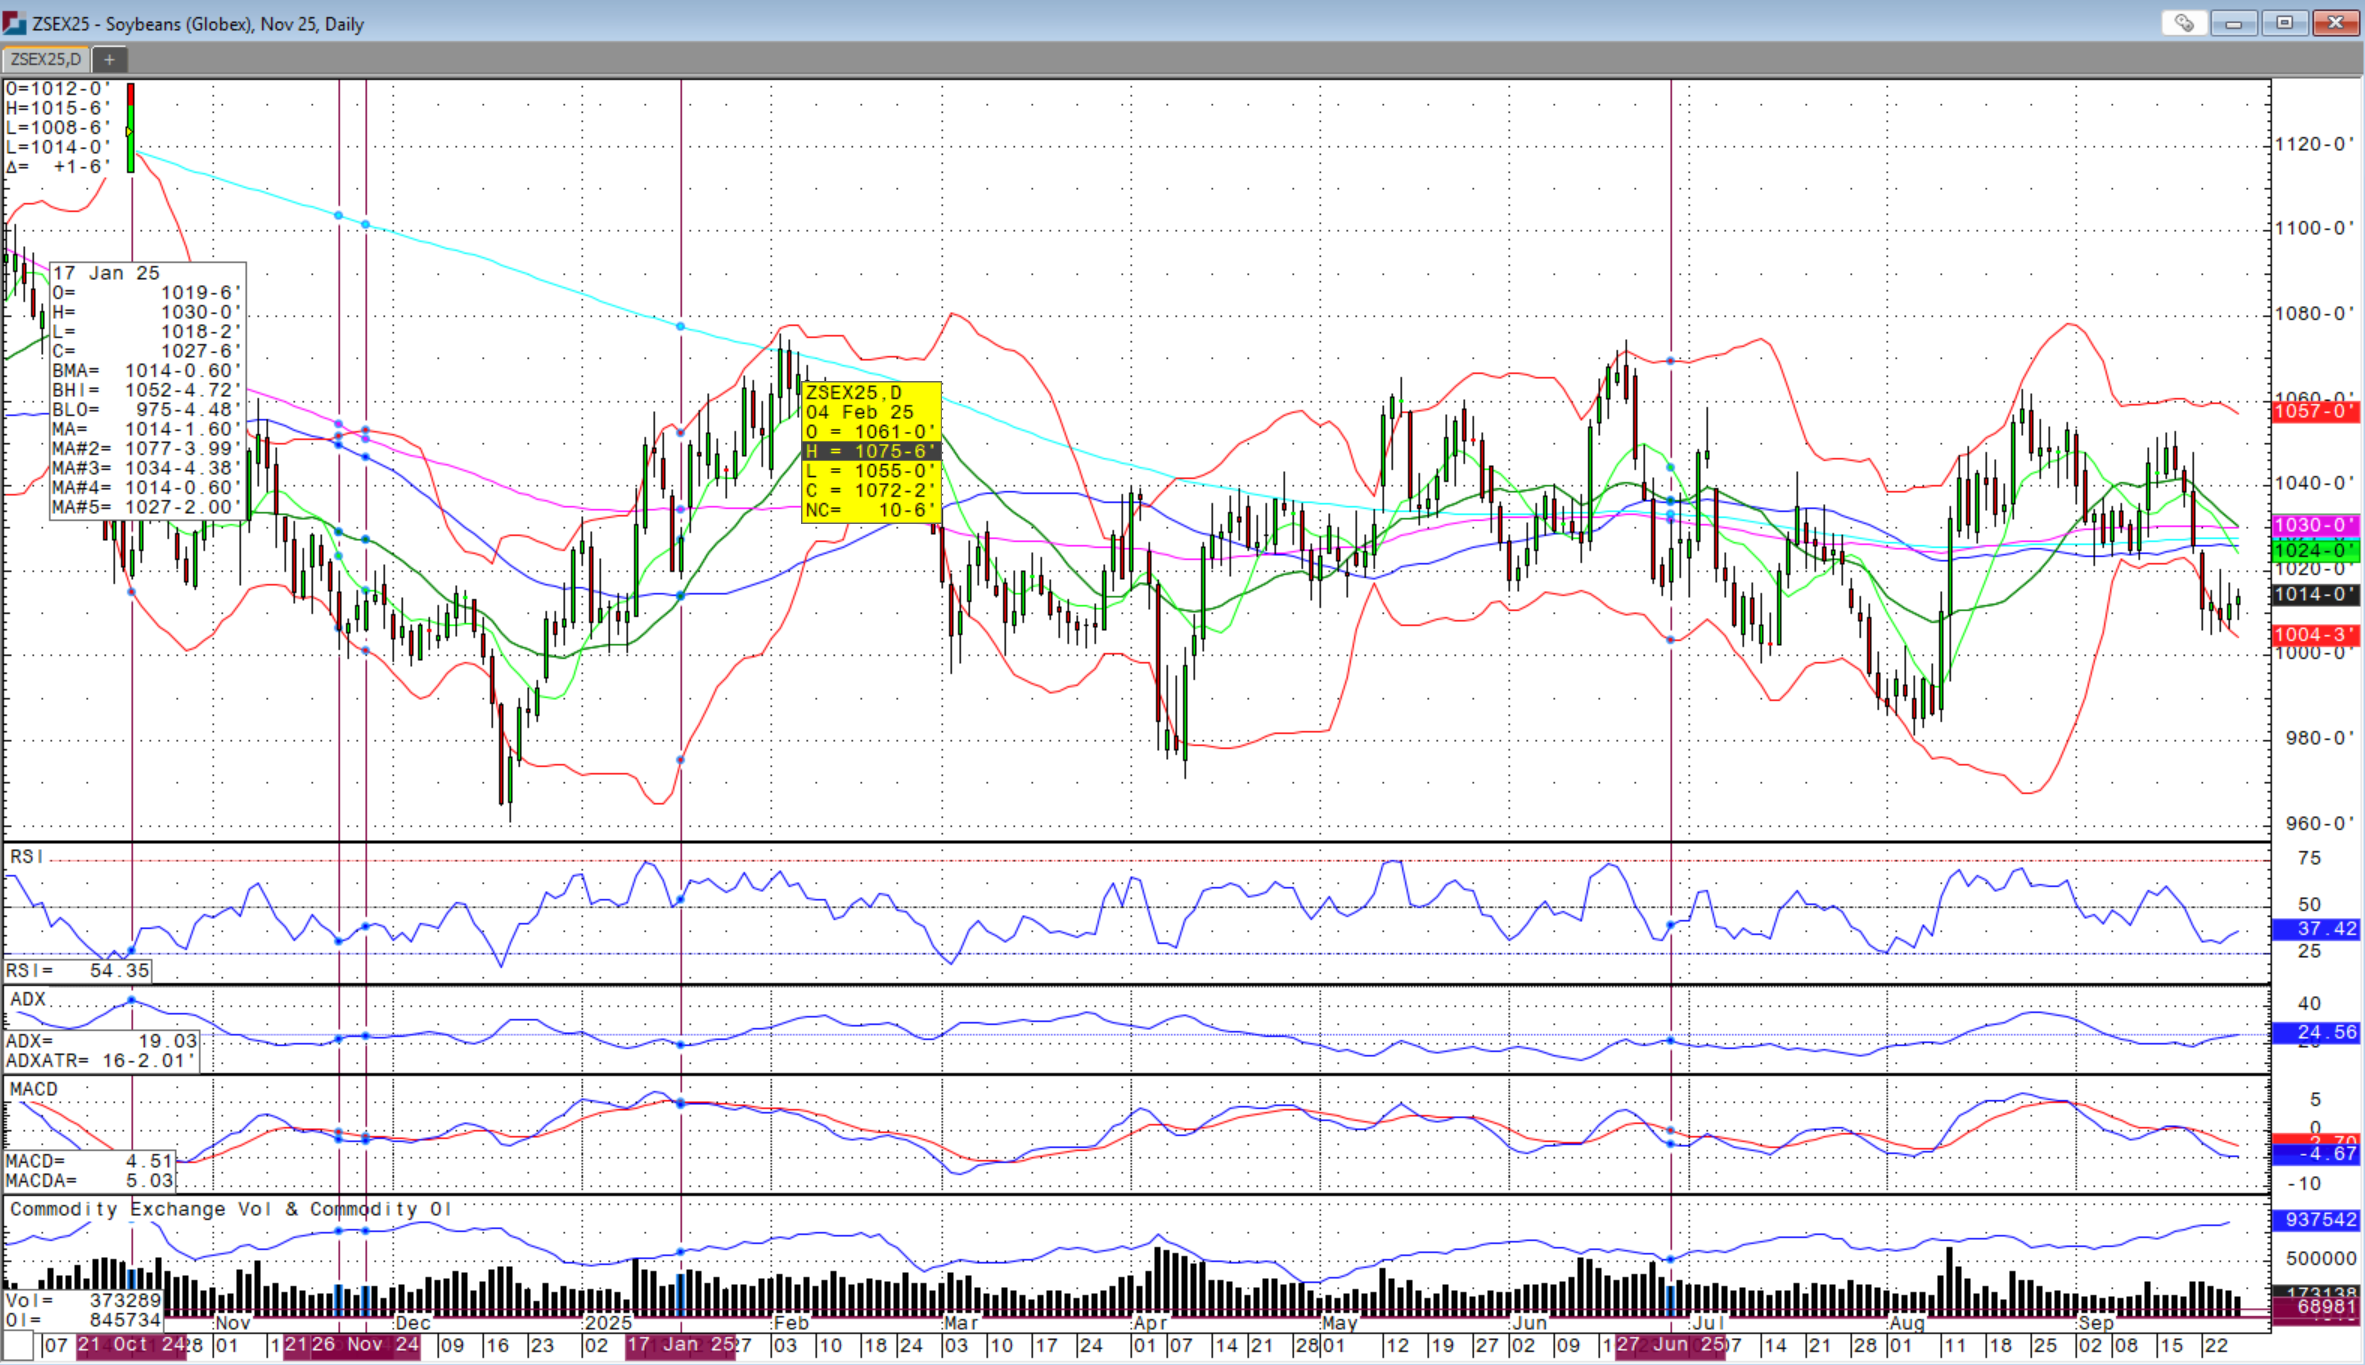The image size is (2365, 1365).
Task: Click the 21 Oct 24 date marker
Action: 131,1345
